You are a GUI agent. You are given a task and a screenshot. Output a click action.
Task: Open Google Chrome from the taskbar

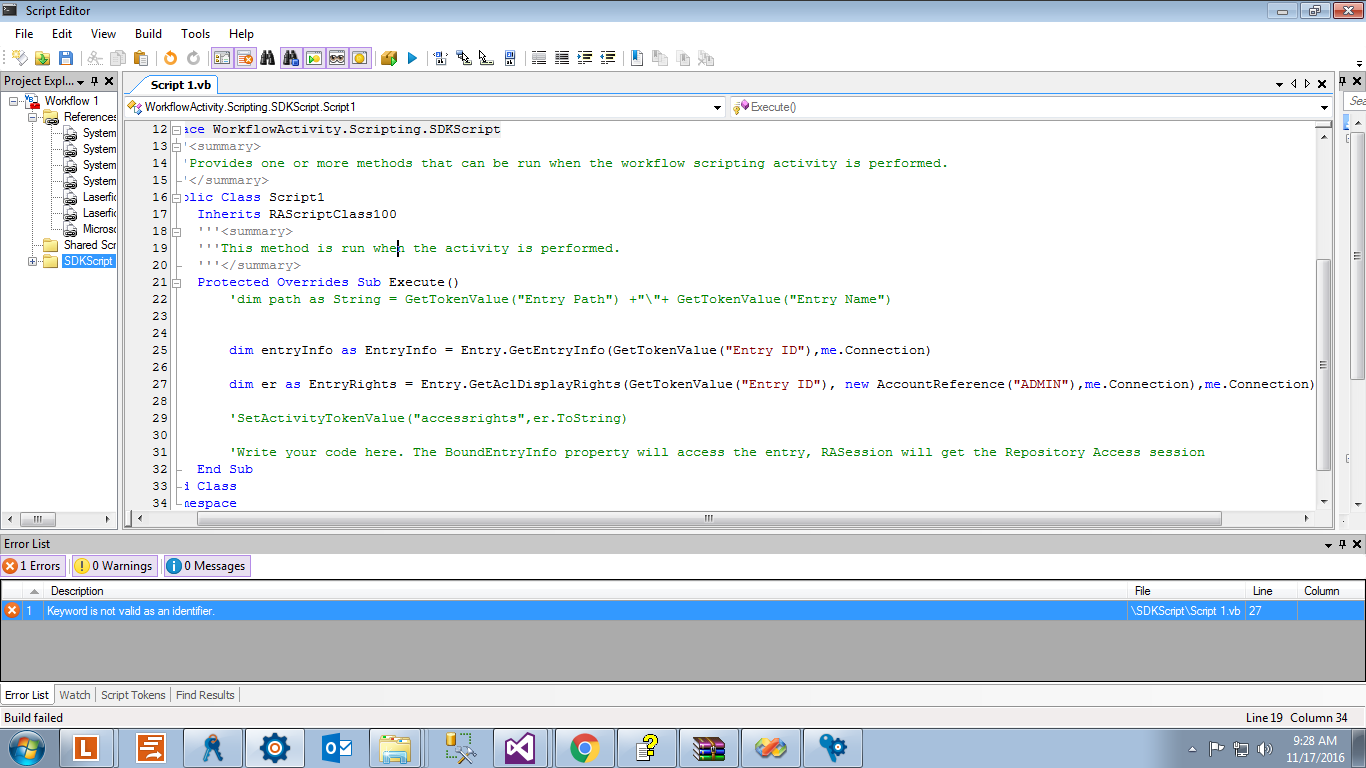point(584,748)
